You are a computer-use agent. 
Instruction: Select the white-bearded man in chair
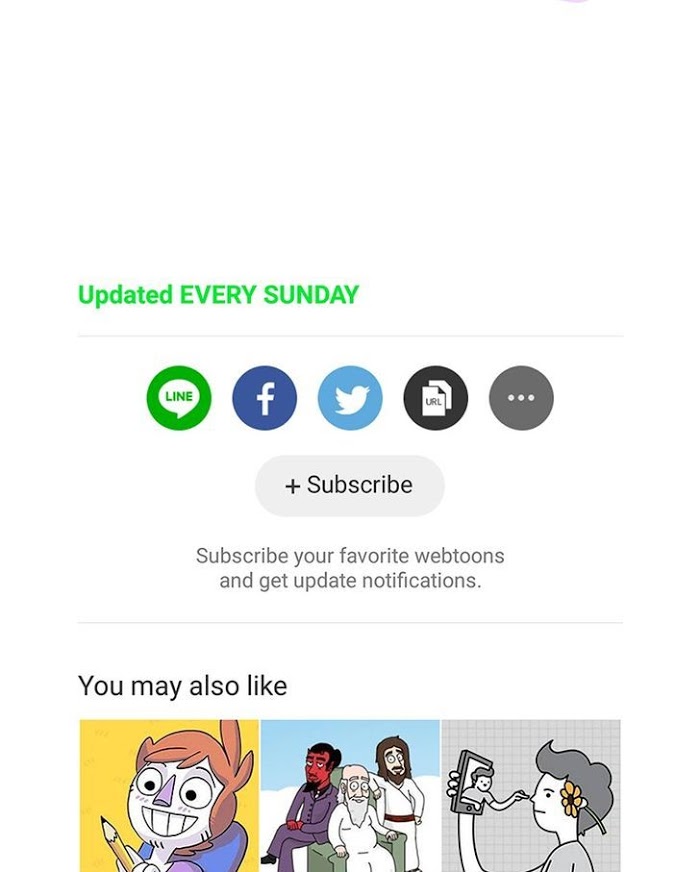[x=358, y=818]
